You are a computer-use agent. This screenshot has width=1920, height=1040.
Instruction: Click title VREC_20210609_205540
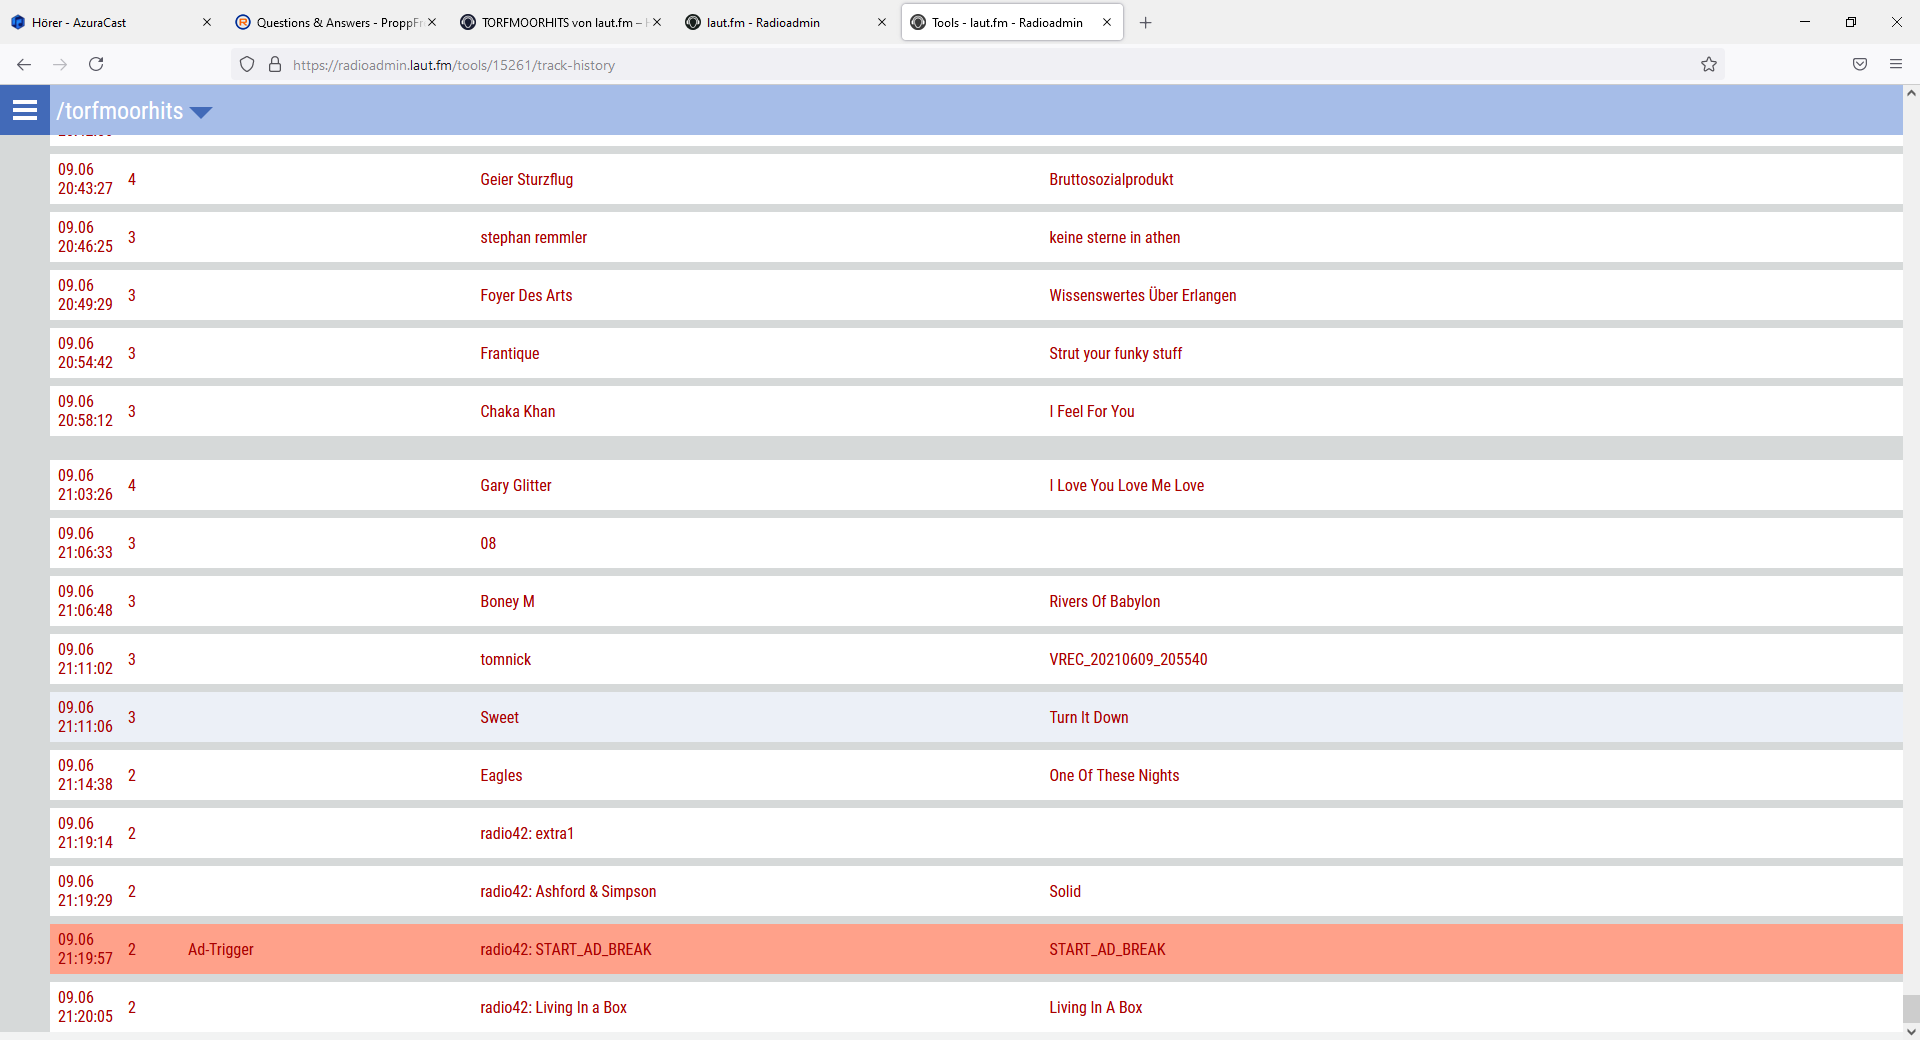(x=1128, y=660)
